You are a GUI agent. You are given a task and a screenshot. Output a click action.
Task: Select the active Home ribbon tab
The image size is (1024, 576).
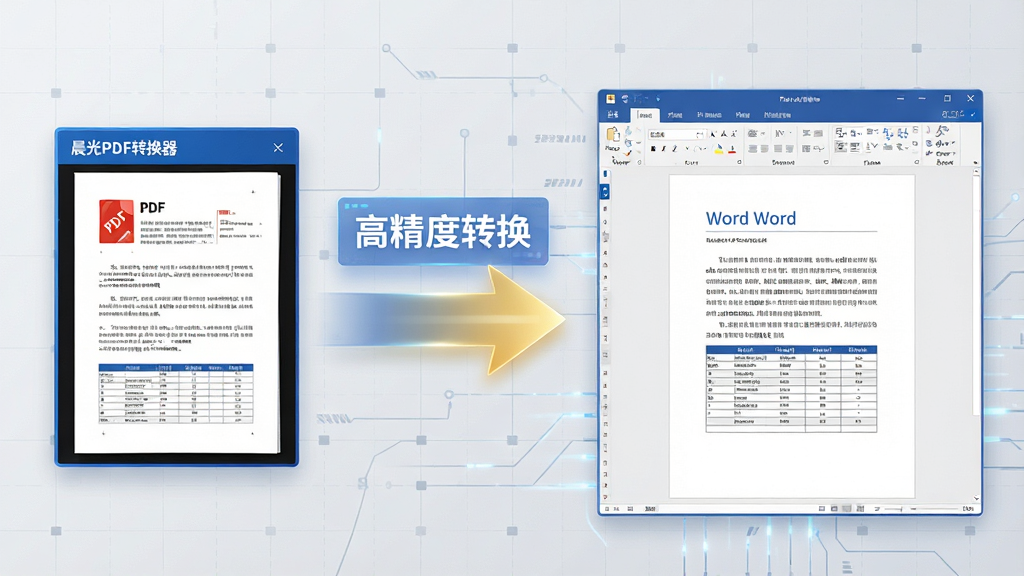(645, 115)
